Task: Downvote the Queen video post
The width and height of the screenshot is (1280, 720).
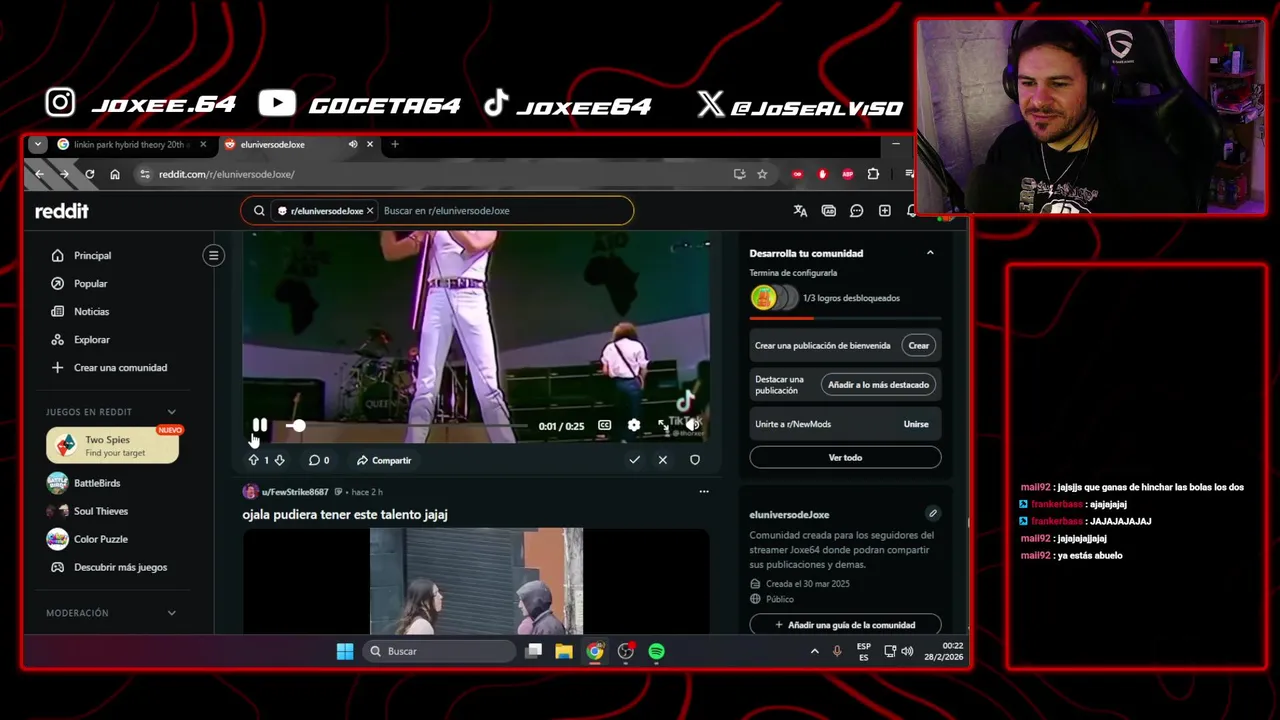Action: [x=279, y=460]
